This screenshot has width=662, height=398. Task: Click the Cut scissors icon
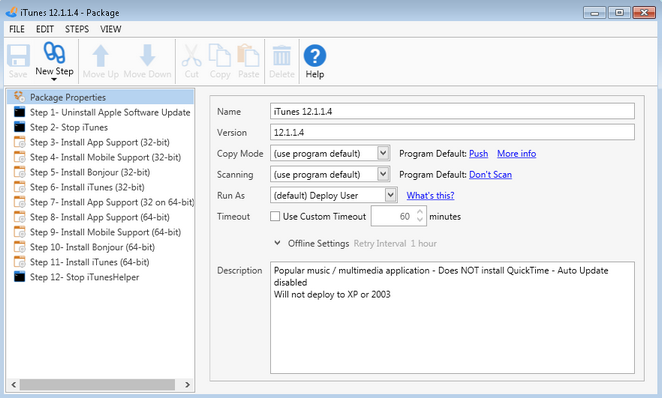pyautogui.click(x=191, y=56)
